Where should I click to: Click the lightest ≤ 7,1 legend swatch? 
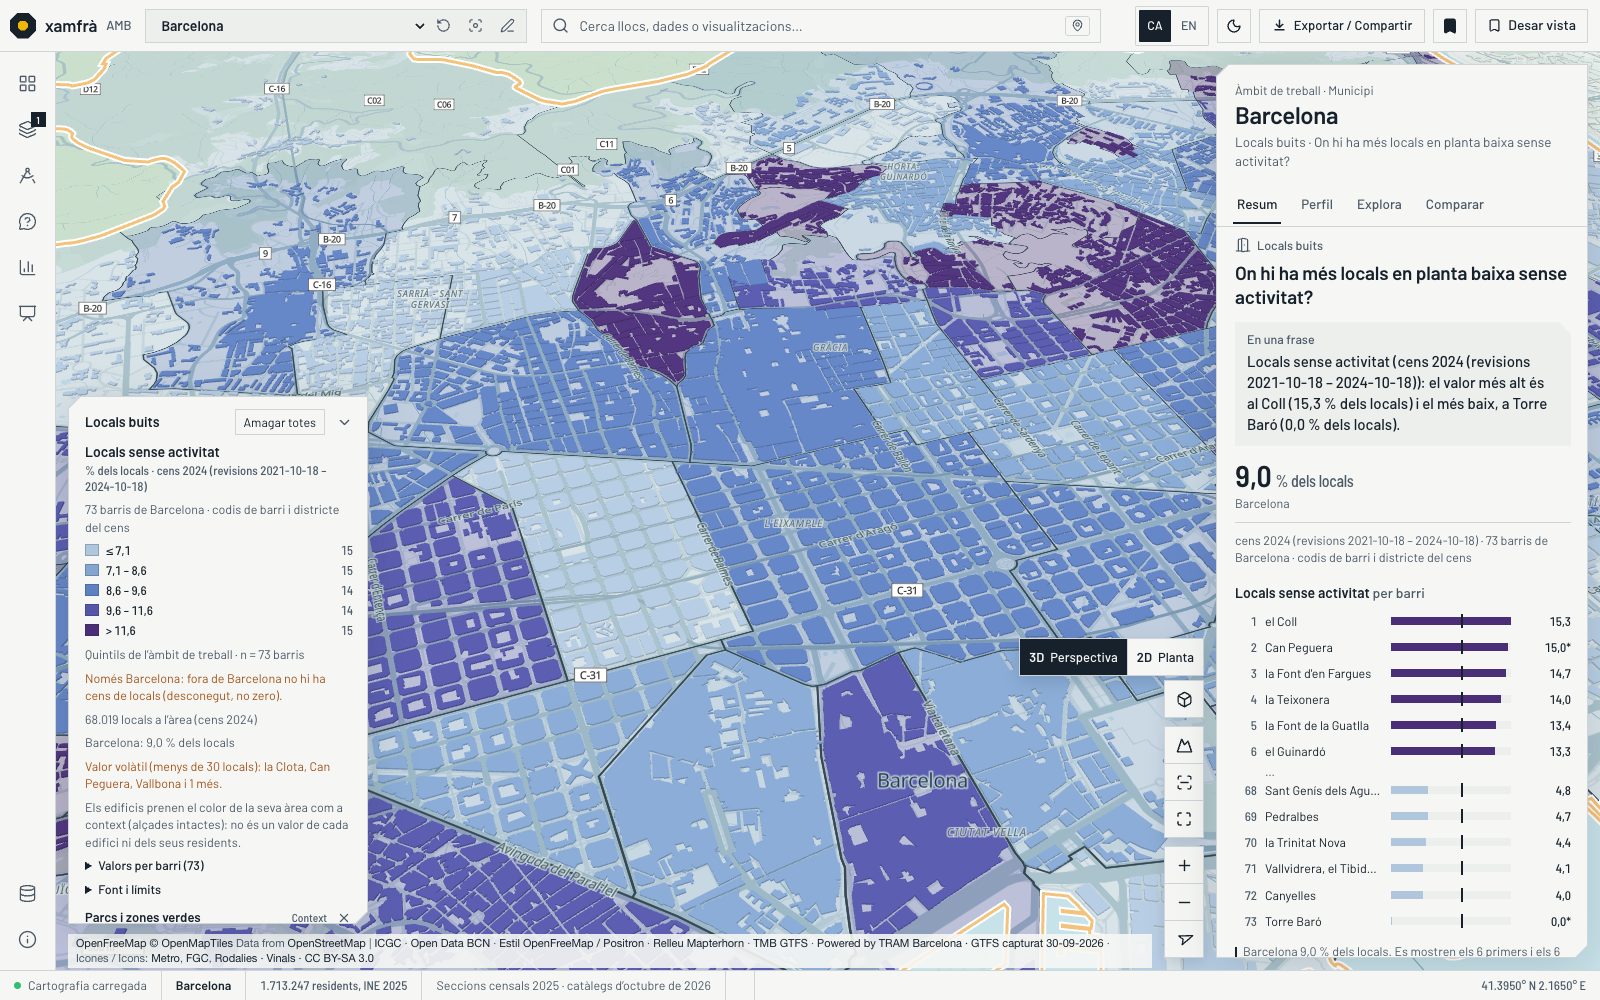click(x=92, y=551)
